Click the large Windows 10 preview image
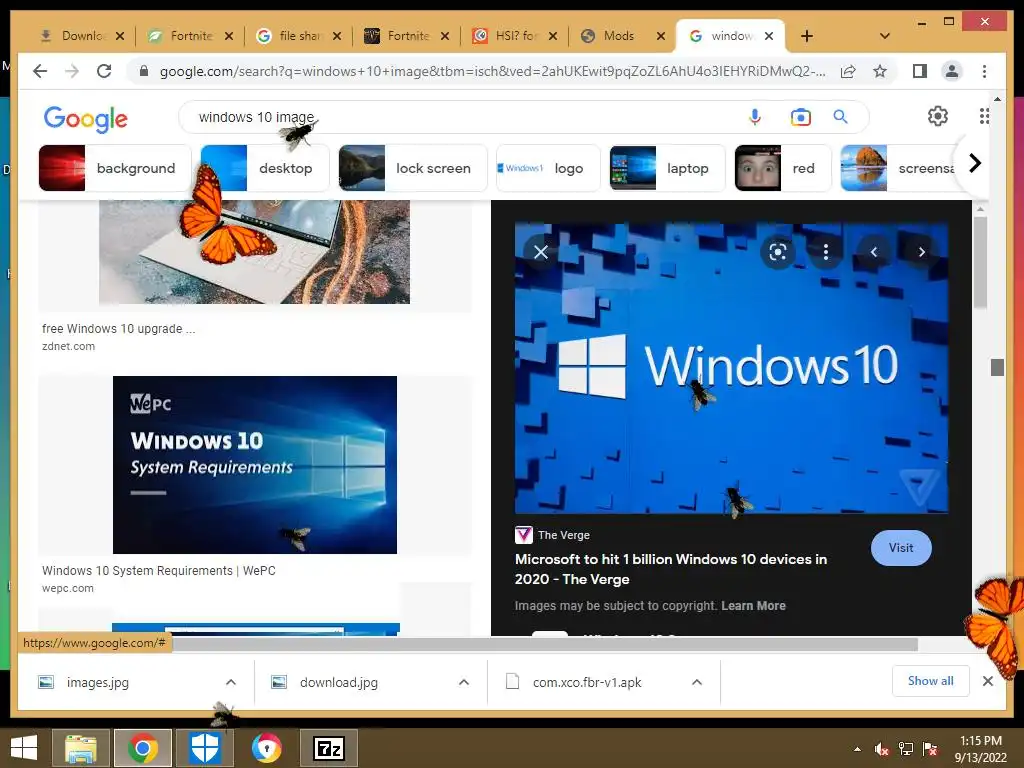The image size is (1024, 768). (731, 368)
